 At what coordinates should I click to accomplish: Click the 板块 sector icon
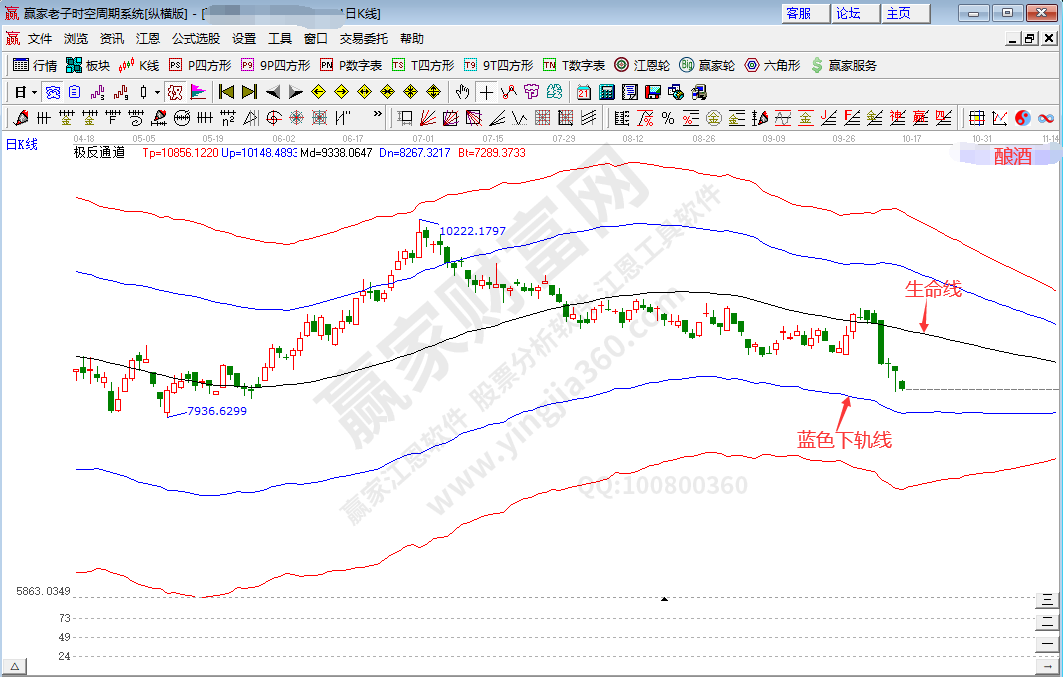(x=87, y=65)
